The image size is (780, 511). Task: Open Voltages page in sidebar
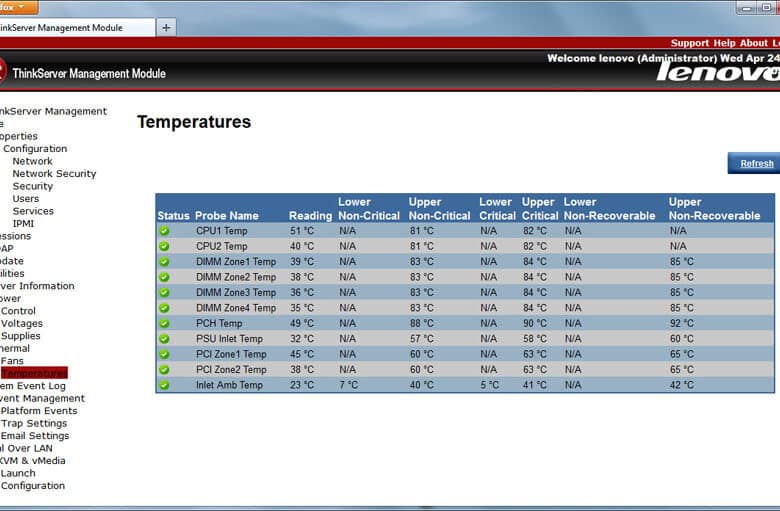(21, 323)
